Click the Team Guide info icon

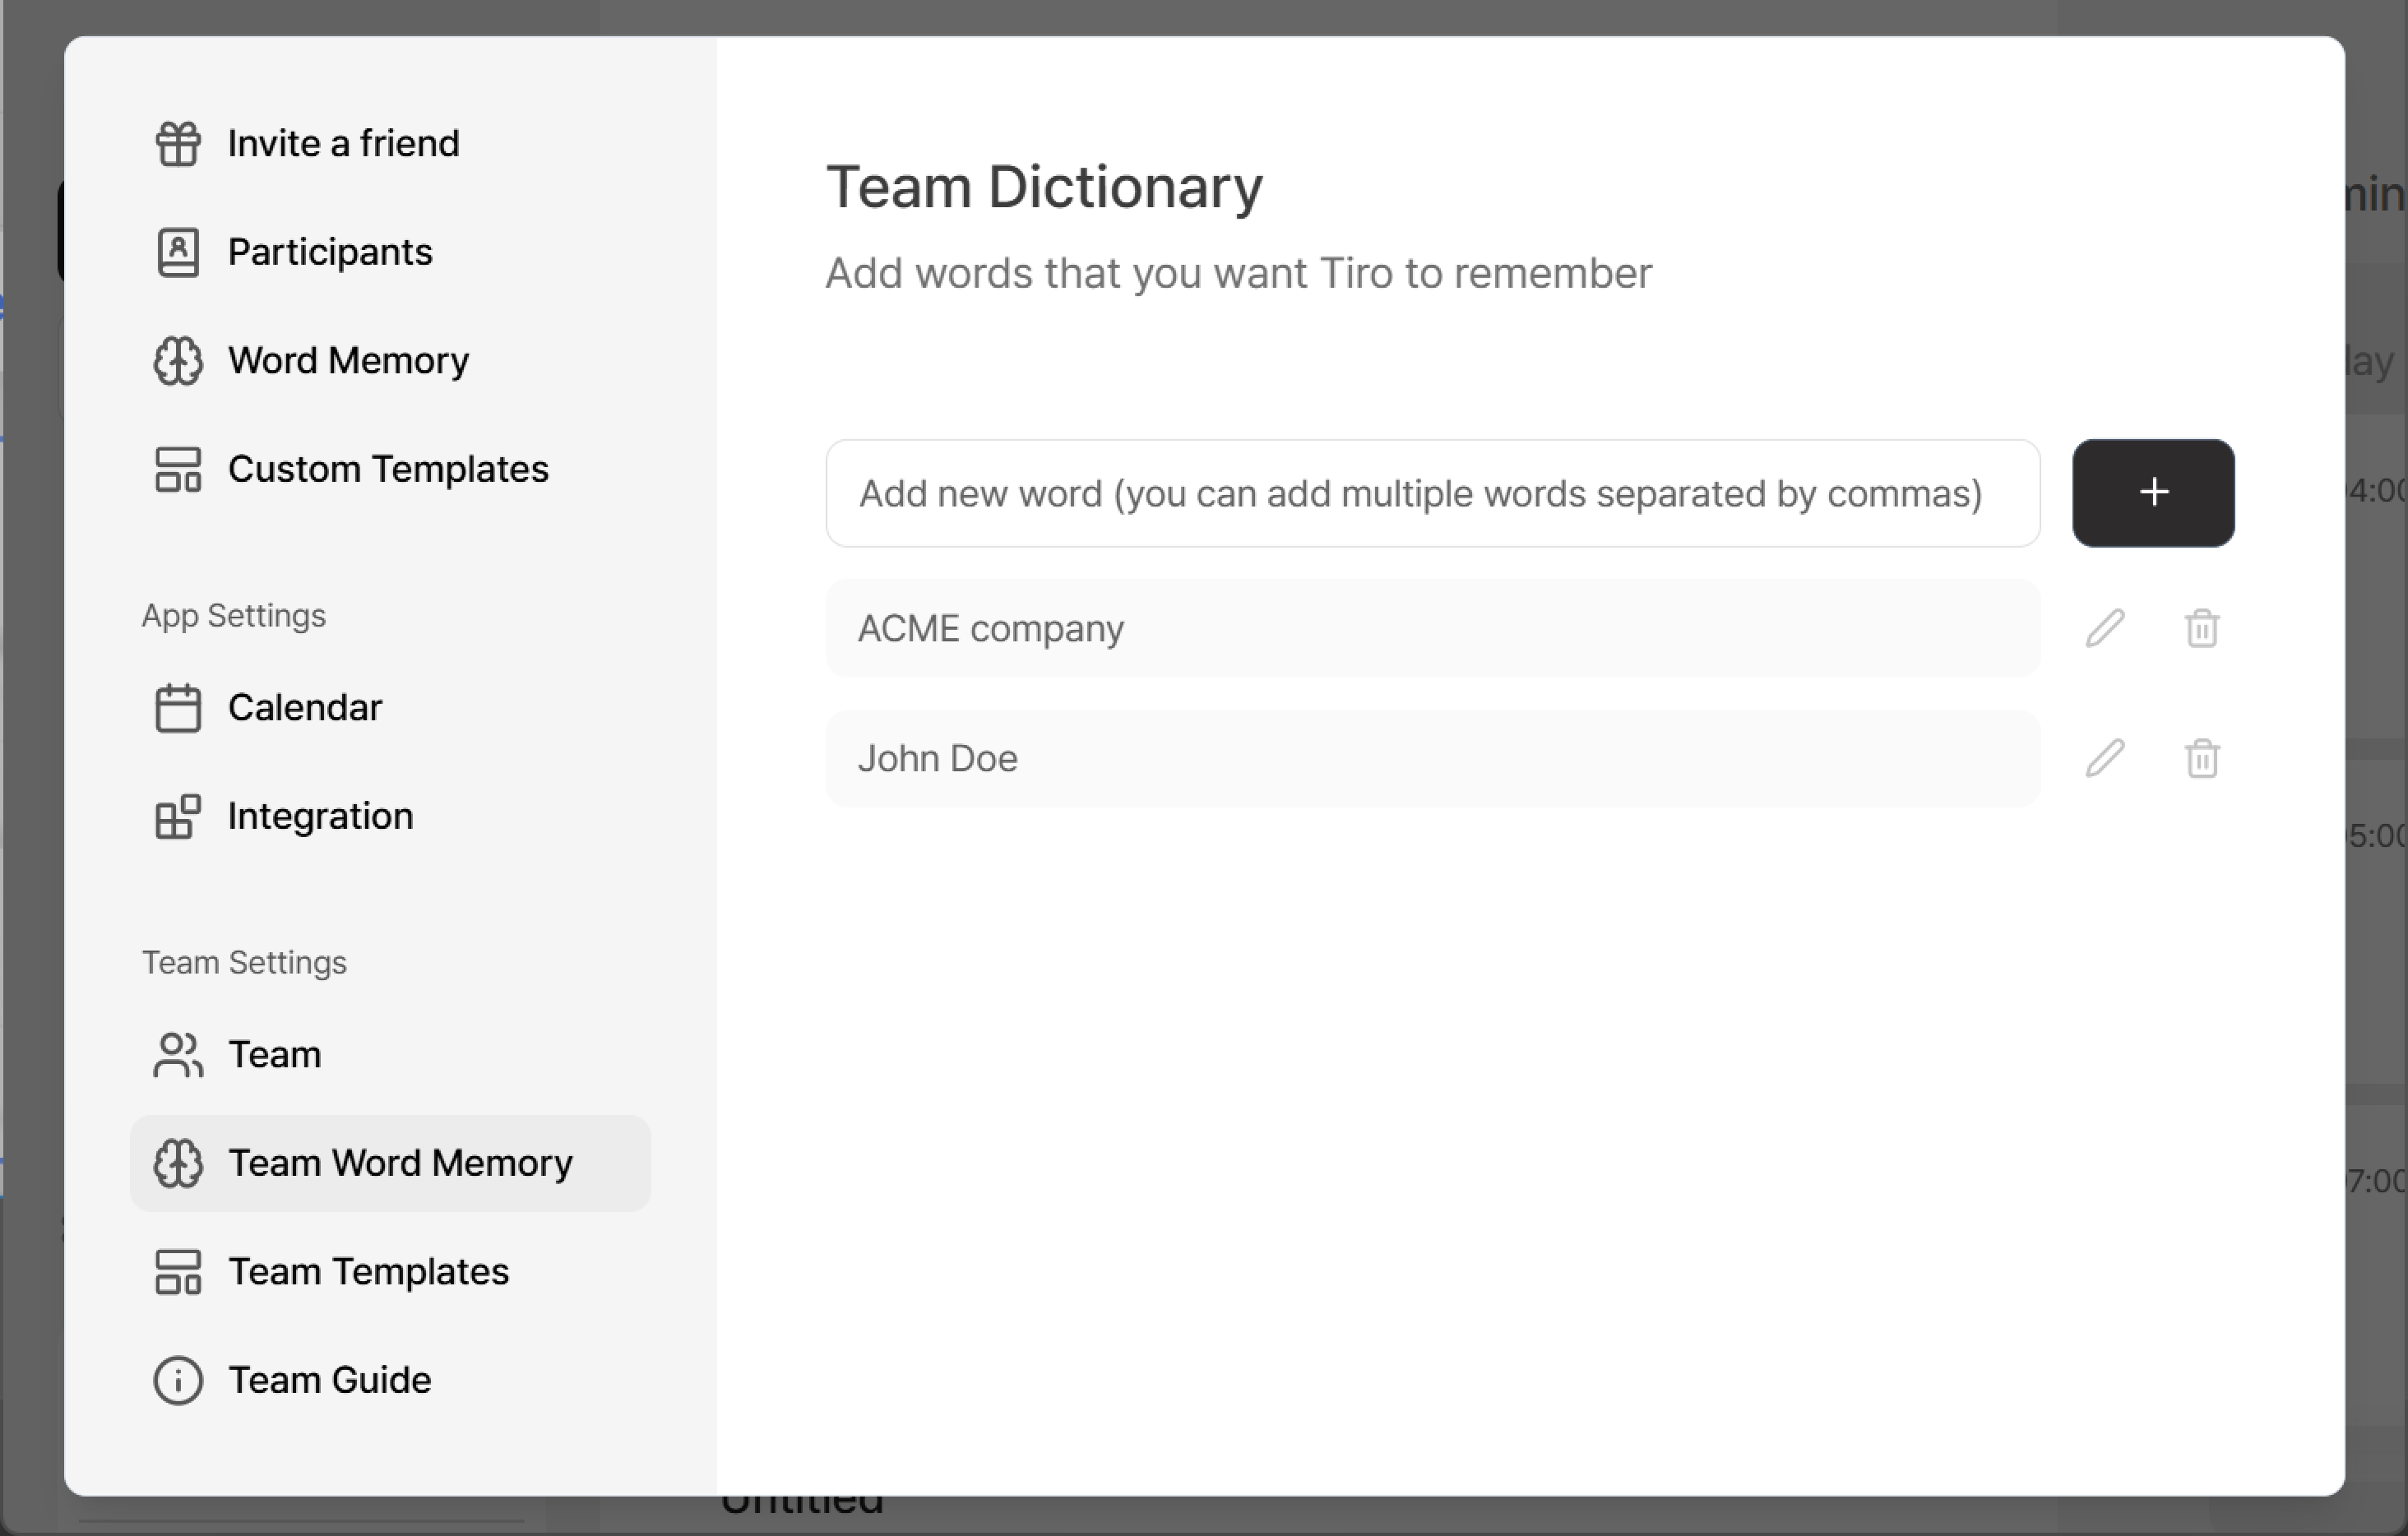pyautogui.click(x=178, y=1380)
